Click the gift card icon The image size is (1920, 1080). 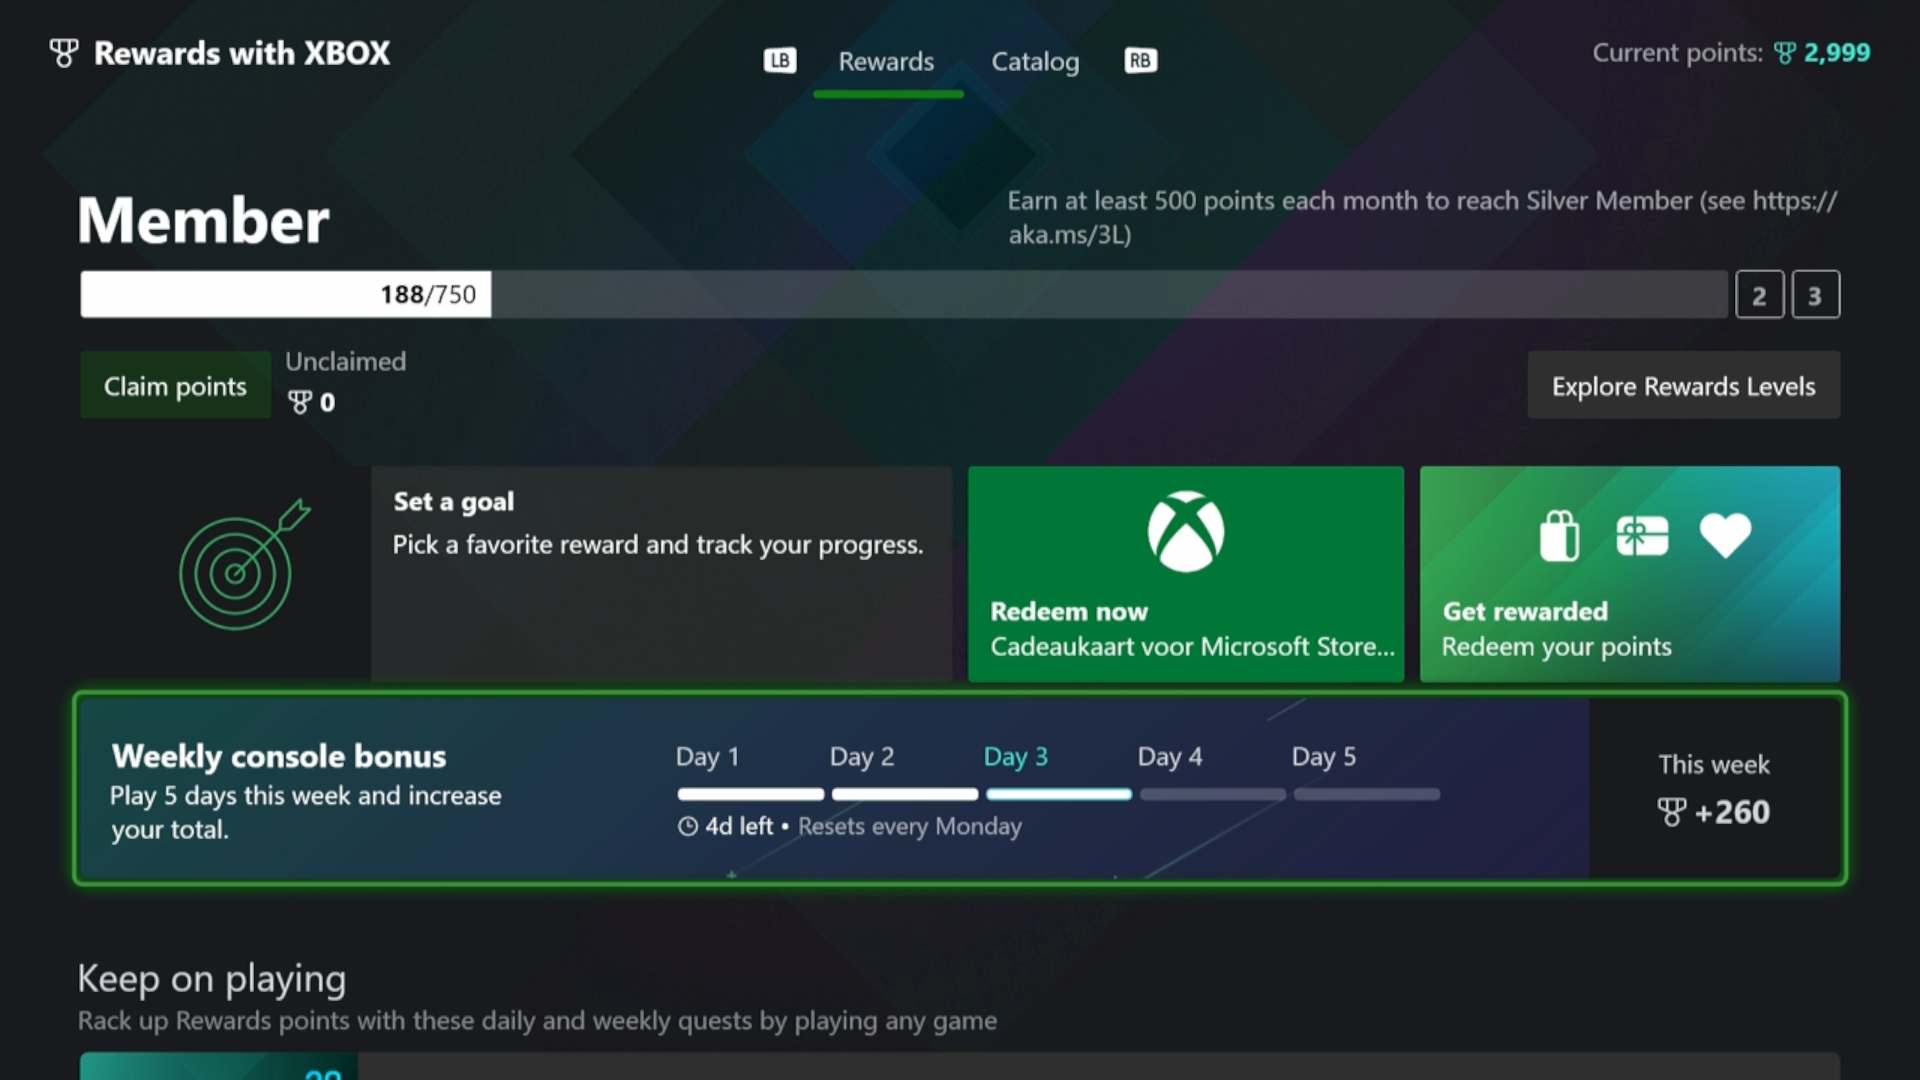1642,536
